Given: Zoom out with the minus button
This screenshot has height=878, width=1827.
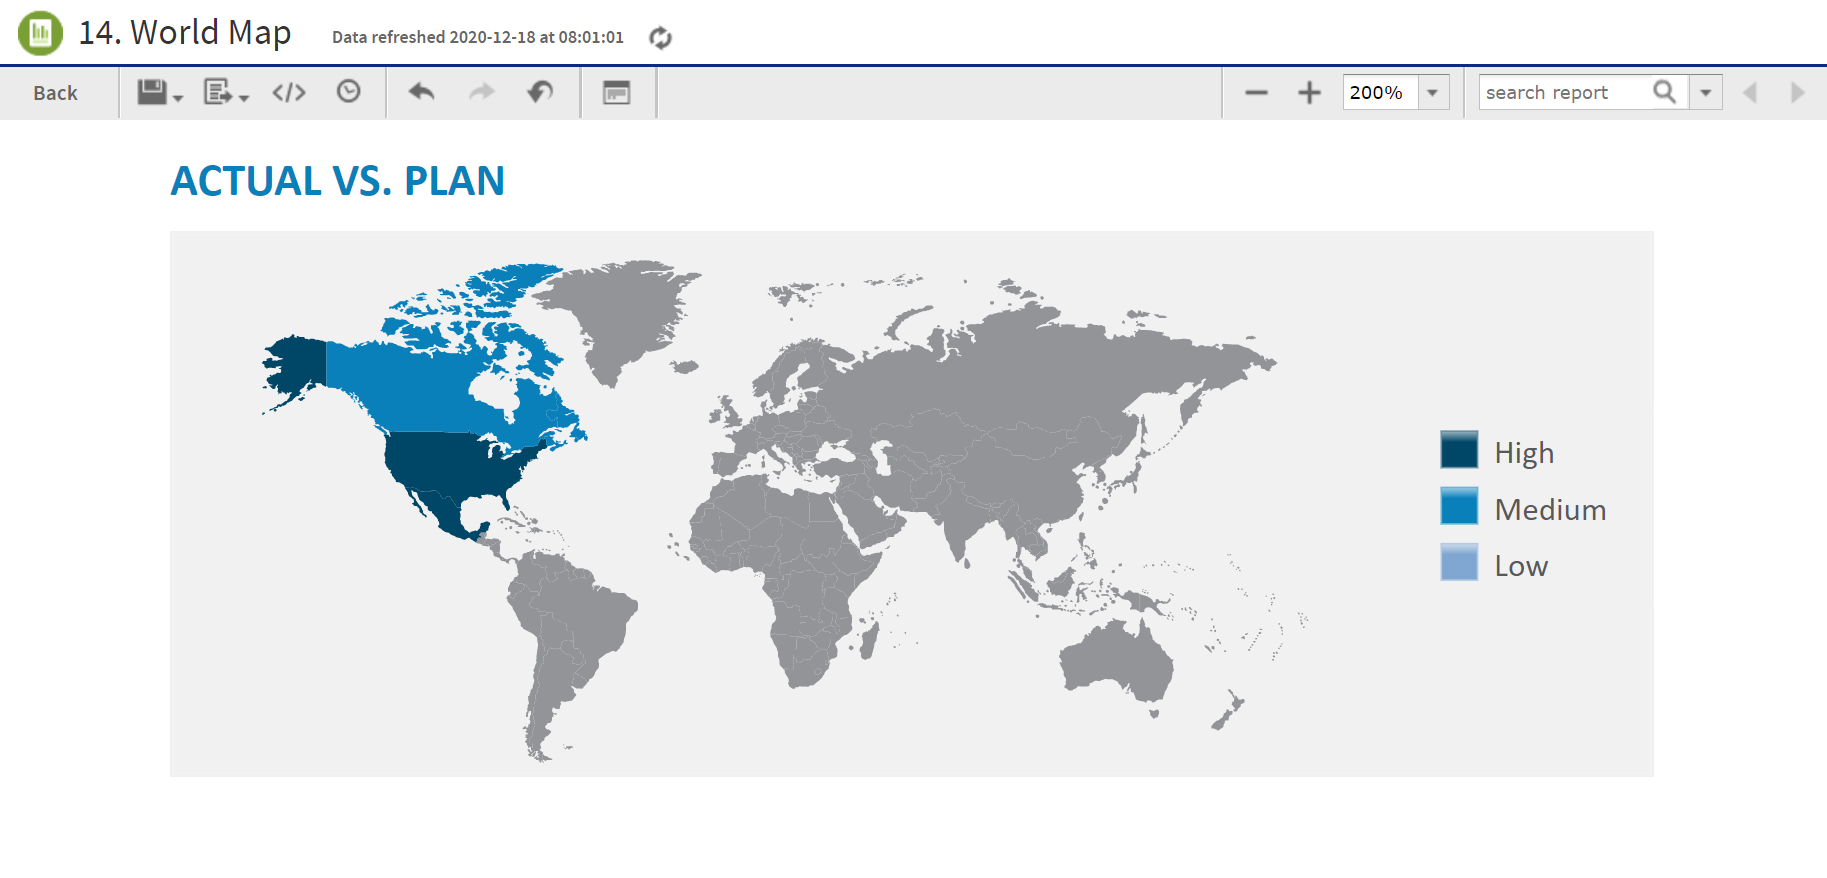Looking at the screenshot, I should 1256,93.
